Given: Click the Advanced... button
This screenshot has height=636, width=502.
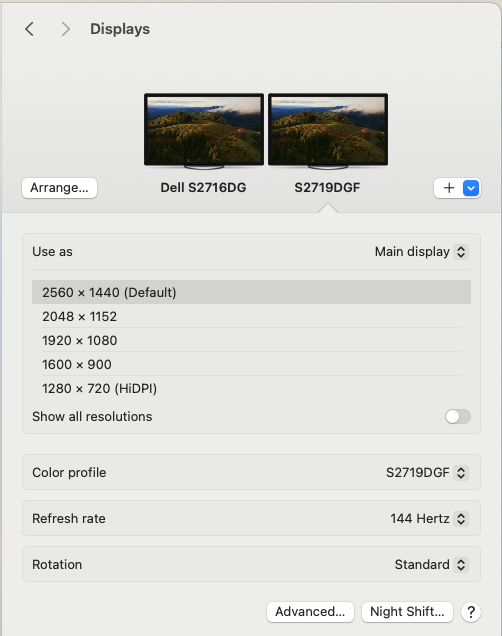Looking at the screenshot, I should [x=310, y=612].
